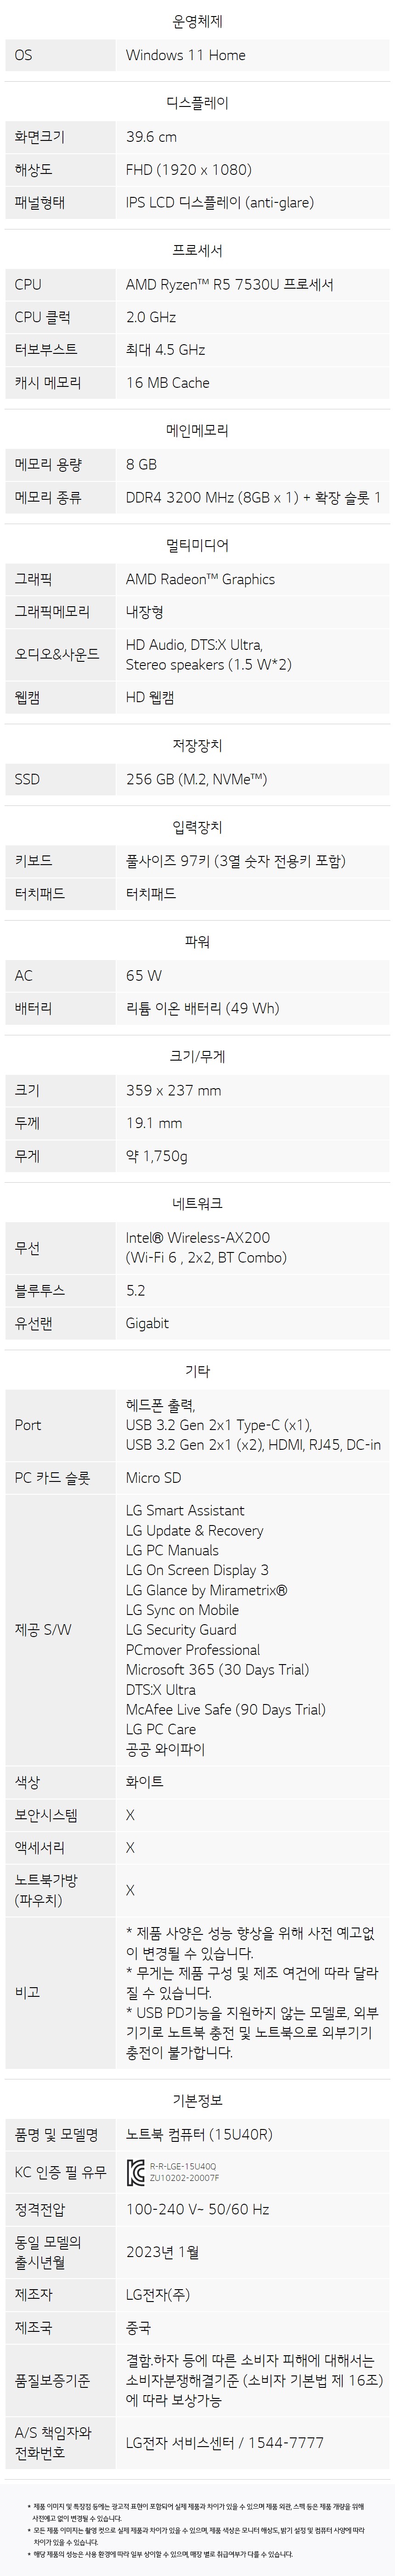Select the 프로세서 section heading
Image resolution: width=395 pixels, height=2576 pixels.
click(x=197, y=251)
